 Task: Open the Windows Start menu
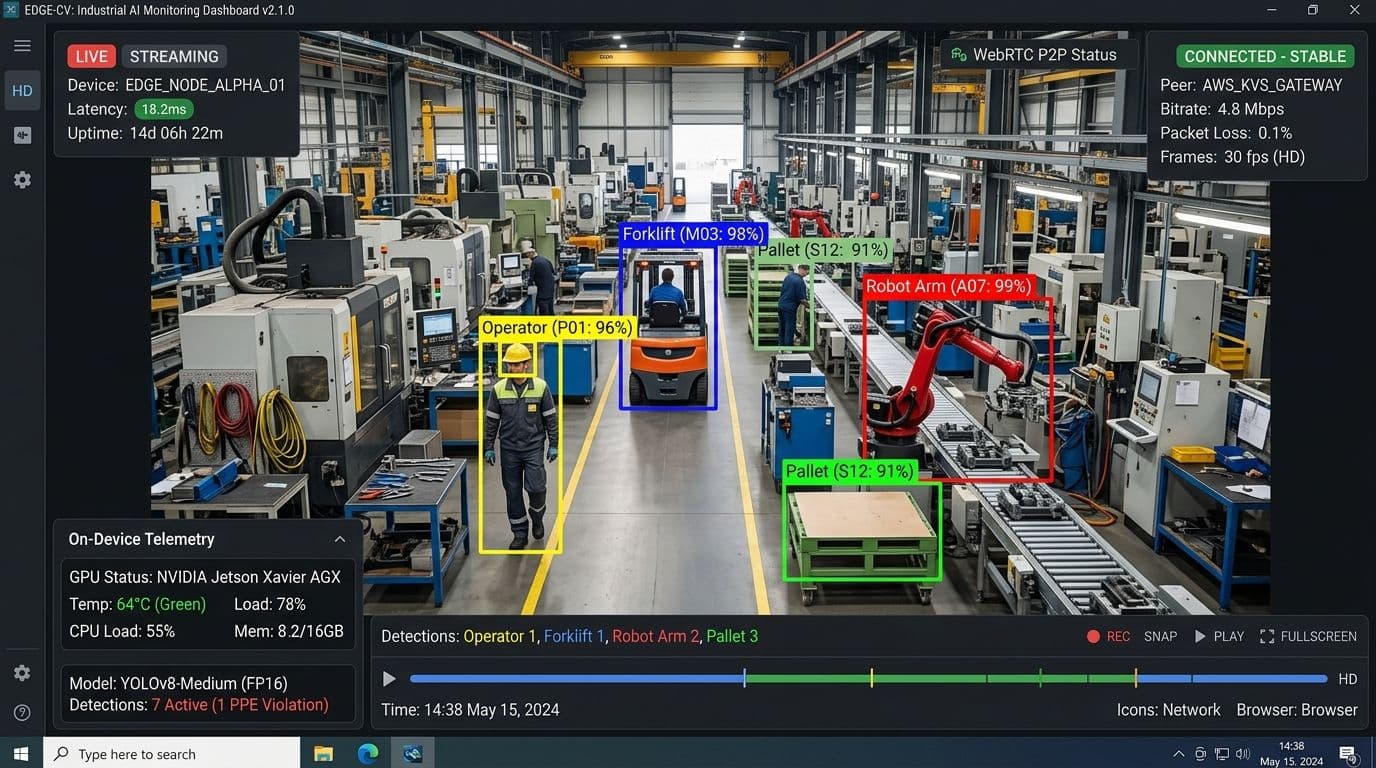pyautogui.click(x=21, y=753)
